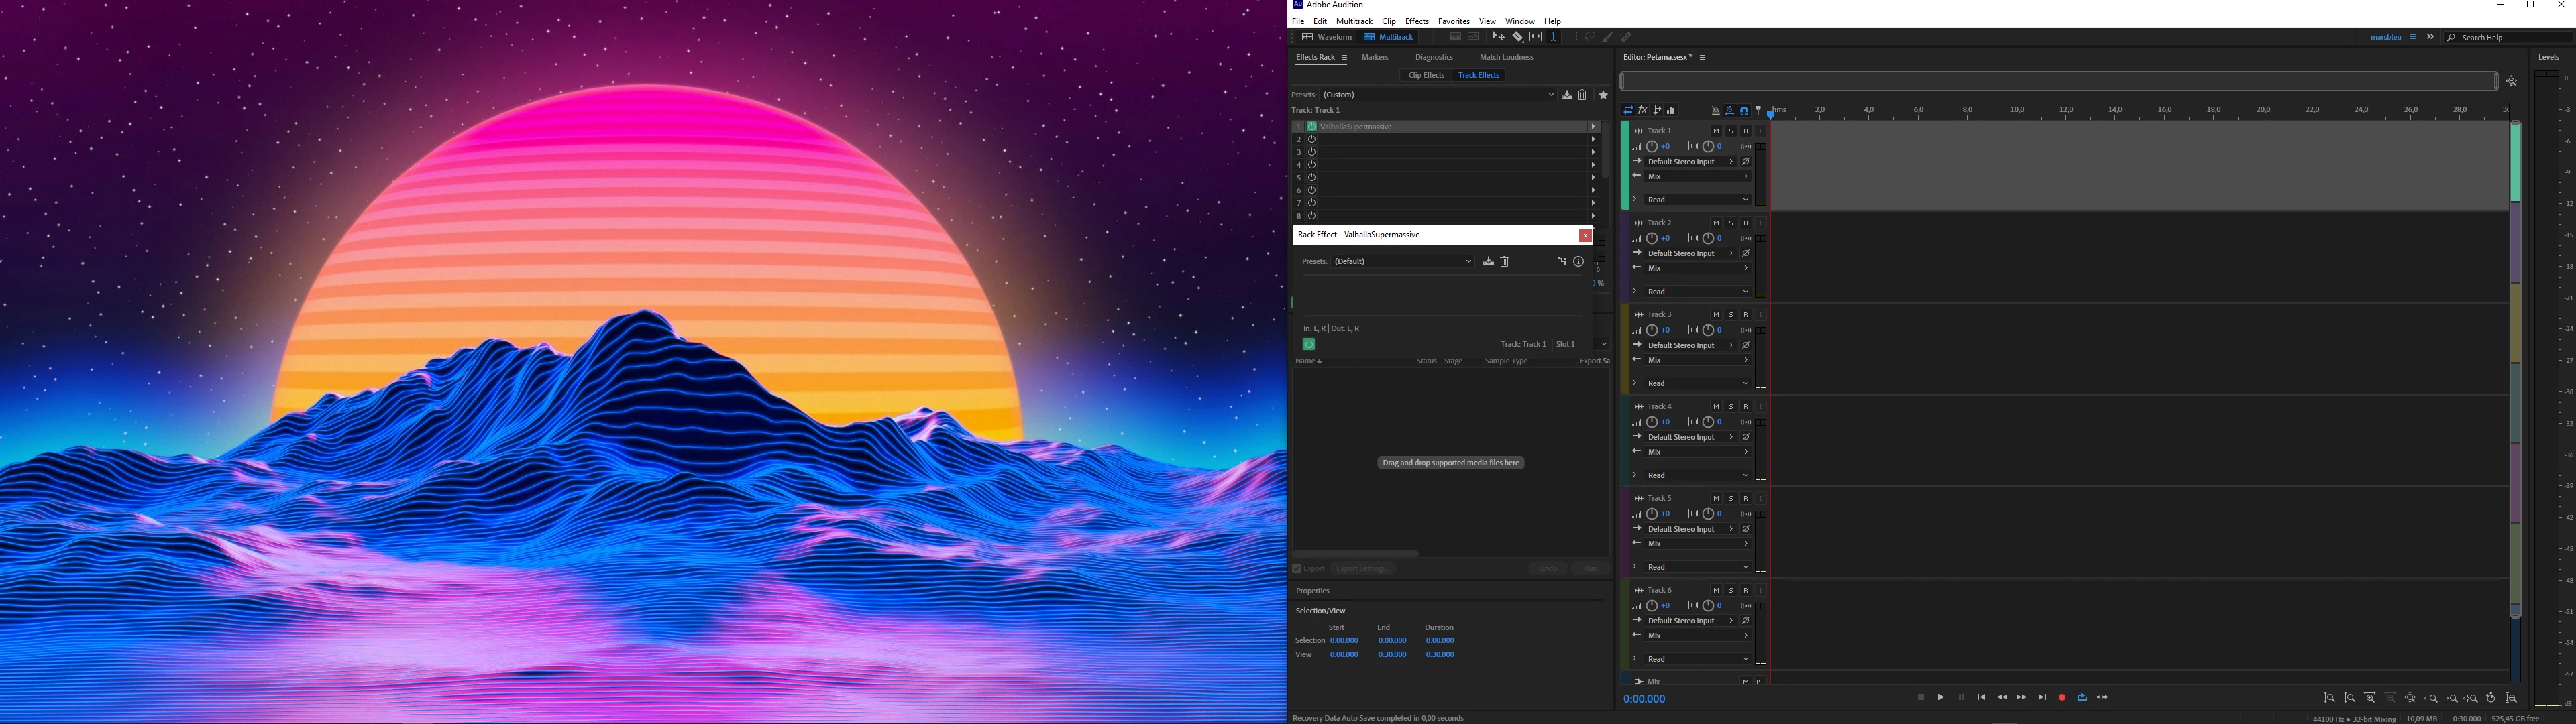Toggle ValhallaSupermassive power in slot 1

tap(1312, 127)
